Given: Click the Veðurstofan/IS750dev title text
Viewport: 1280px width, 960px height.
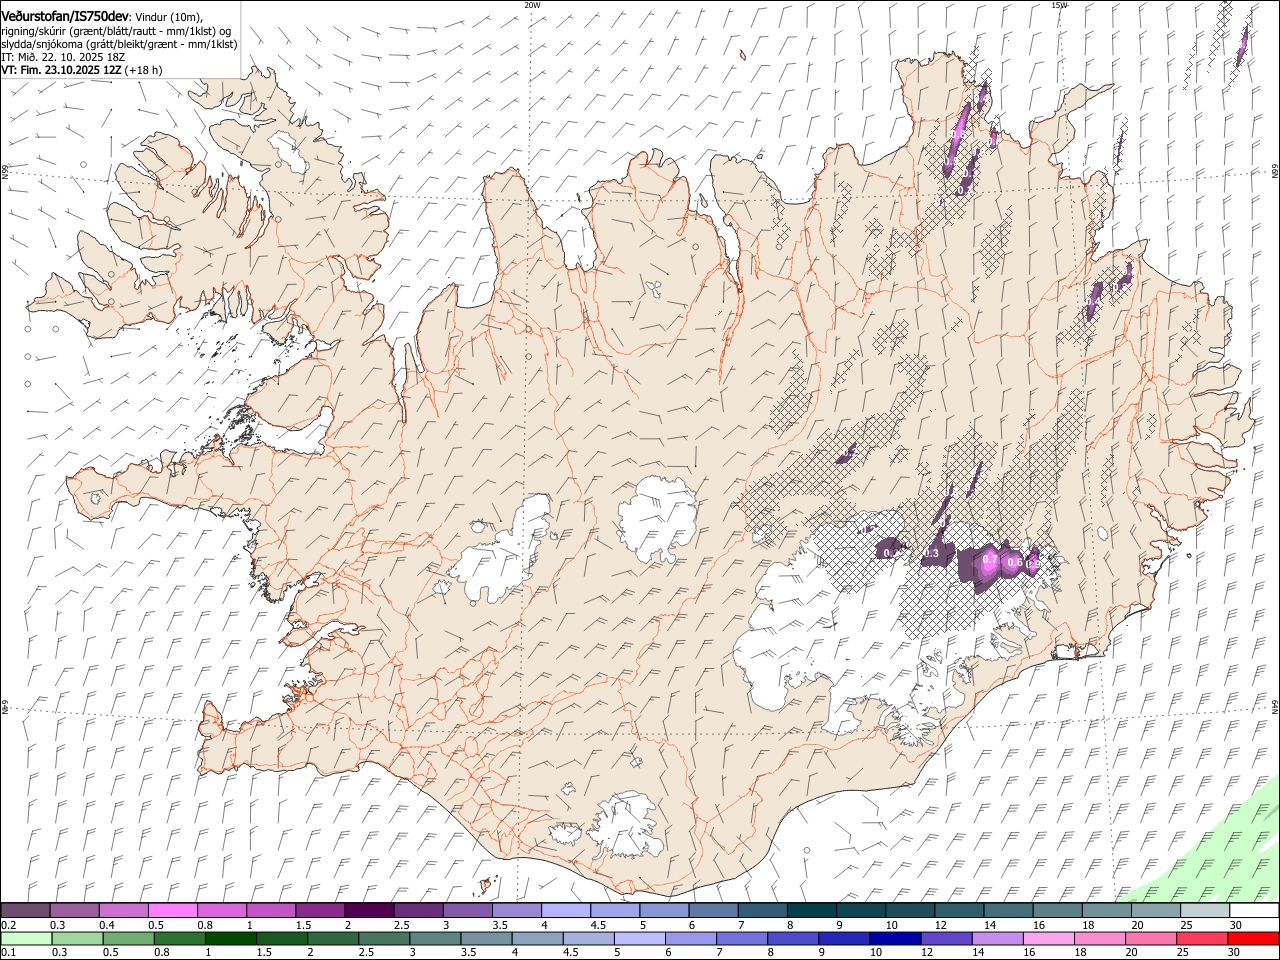Looking at the screenshot, I should point(65,16).
